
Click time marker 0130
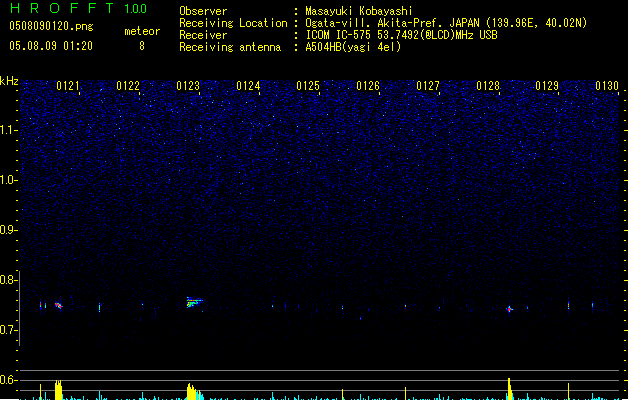click(x=607, y=86)
